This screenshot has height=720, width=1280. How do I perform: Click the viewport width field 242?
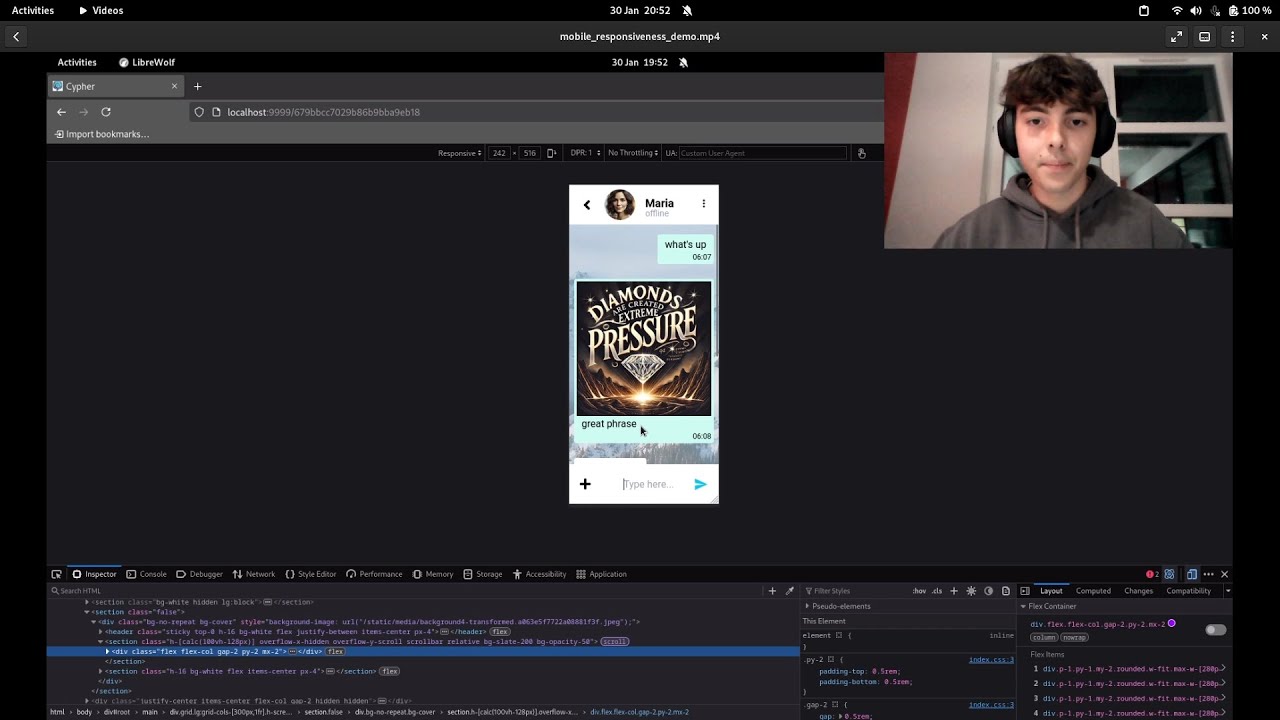(498, 153)
